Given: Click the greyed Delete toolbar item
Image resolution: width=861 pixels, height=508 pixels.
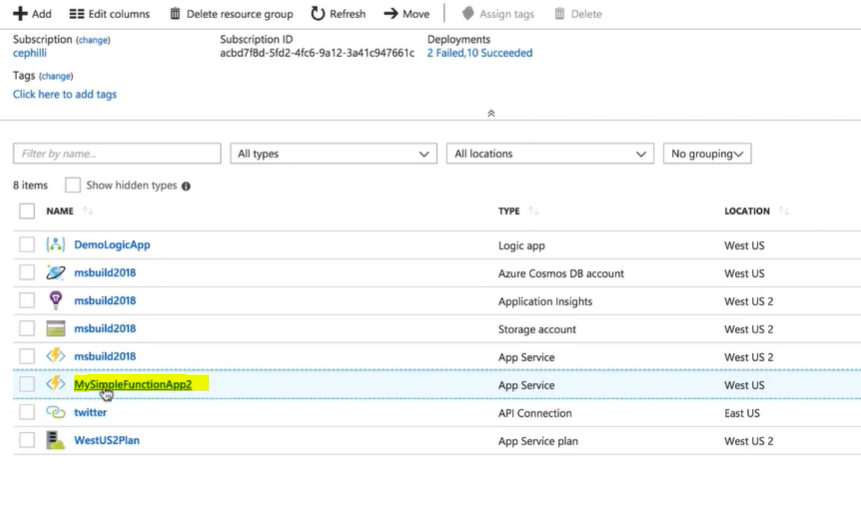Looking at the screenshot, I should point(578,14).
